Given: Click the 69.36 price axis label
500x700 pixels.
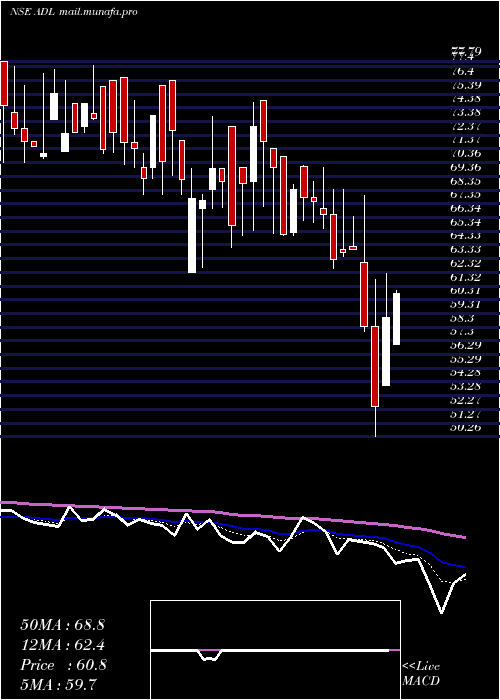Looking at the screenshot, I should coord(465,167).
